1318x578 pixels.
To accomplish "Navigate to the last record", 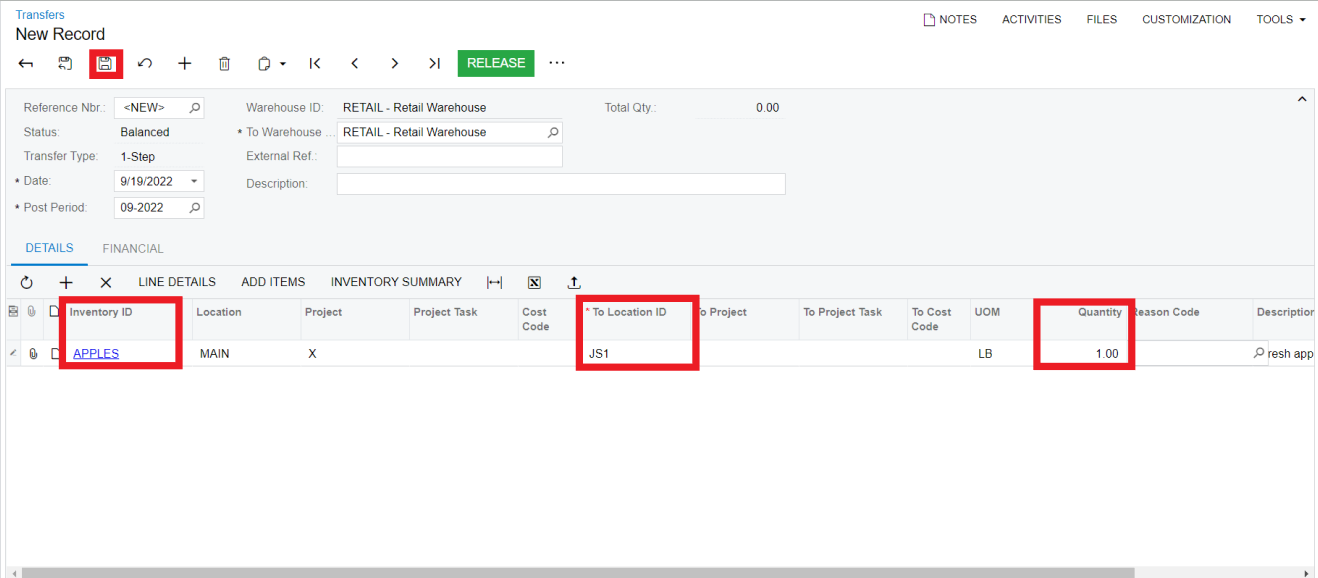I will point(435,63).
